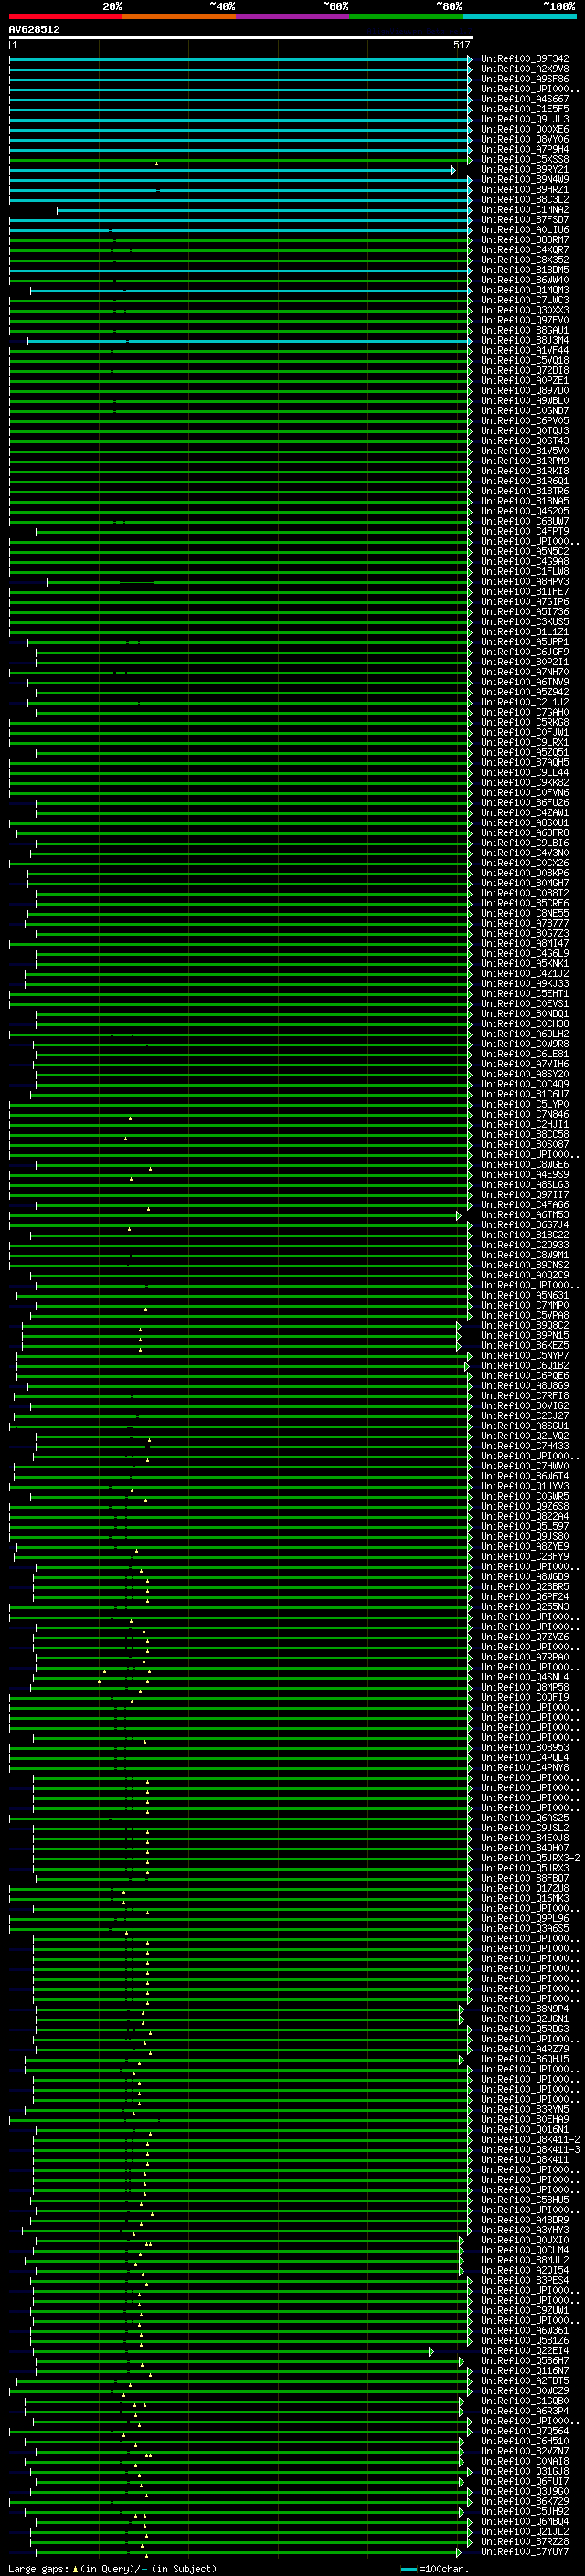Select hit label UniRef100_C5NYP7
The height and width of the screenshot is (2576, 585).
coord(525,1356)
